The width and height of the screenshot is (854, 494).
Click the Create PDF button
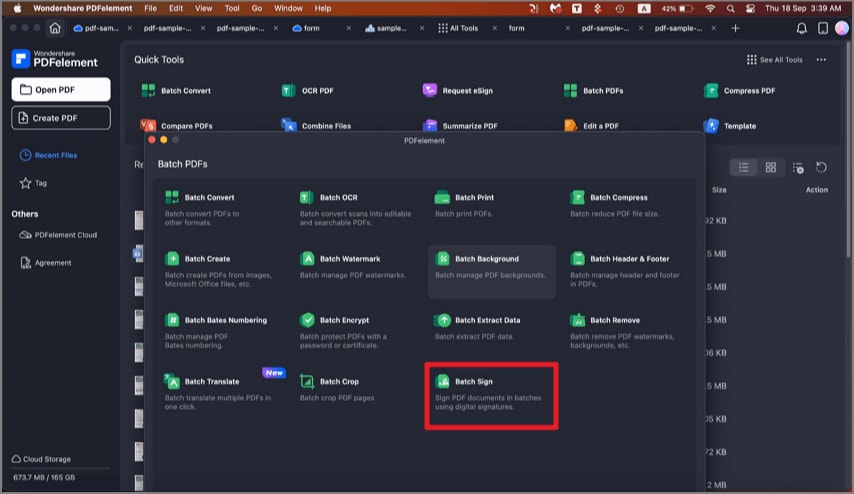(61, 118)
